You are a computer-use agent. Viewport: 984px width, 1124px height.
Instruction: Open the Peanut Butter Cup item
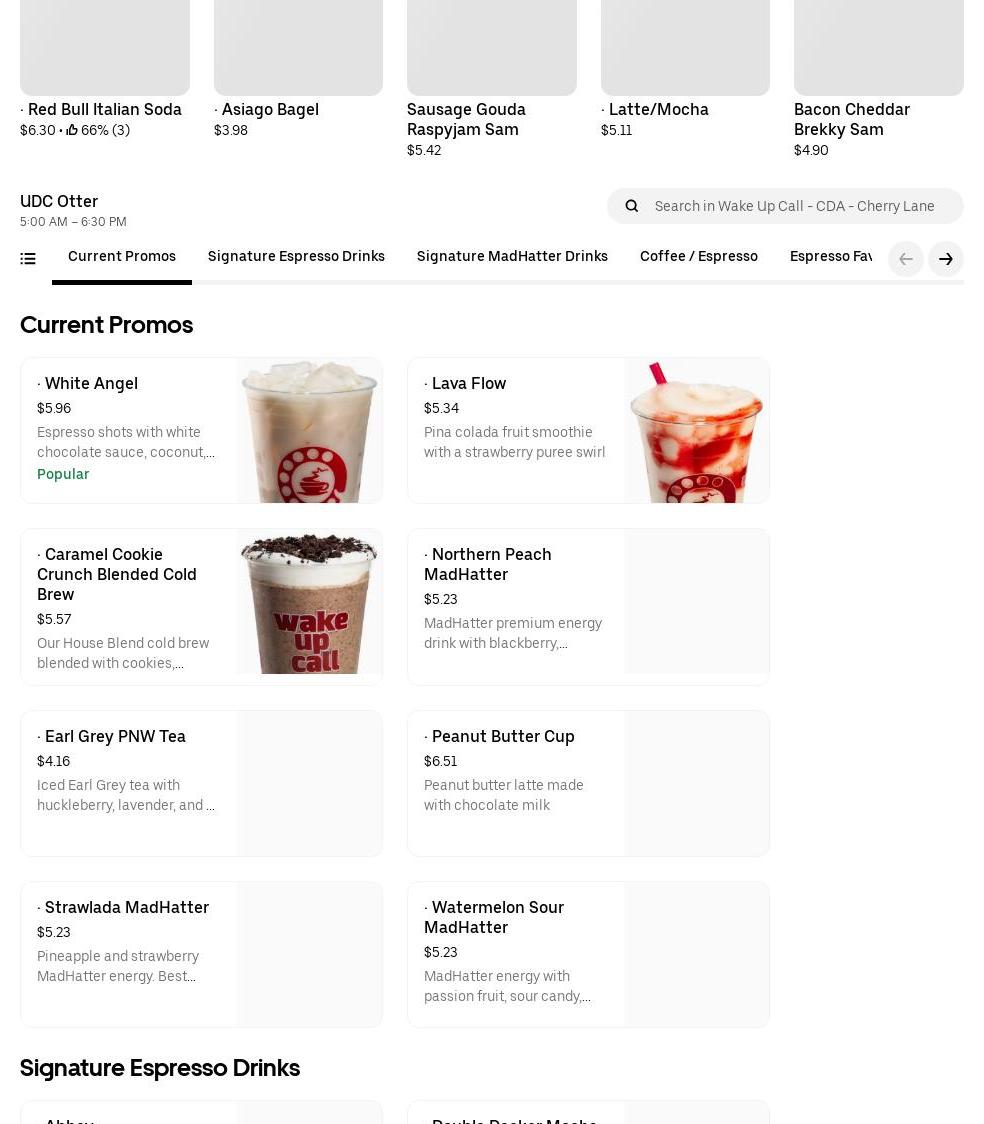point(588,784)
